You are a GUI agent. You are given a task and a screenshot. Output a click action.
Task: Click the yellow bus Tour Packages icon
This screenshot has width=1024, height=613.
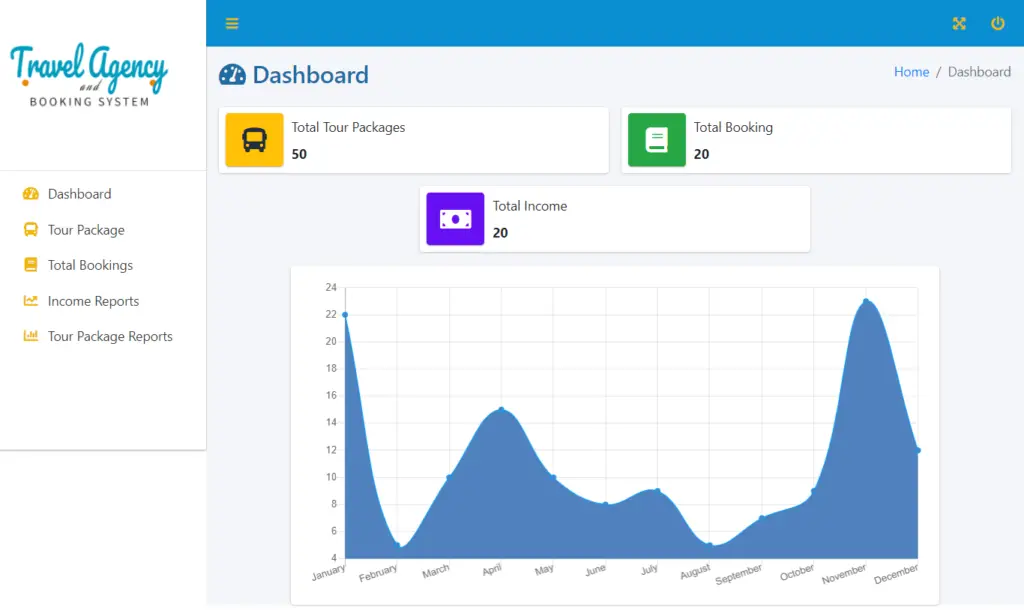[255, 140]
